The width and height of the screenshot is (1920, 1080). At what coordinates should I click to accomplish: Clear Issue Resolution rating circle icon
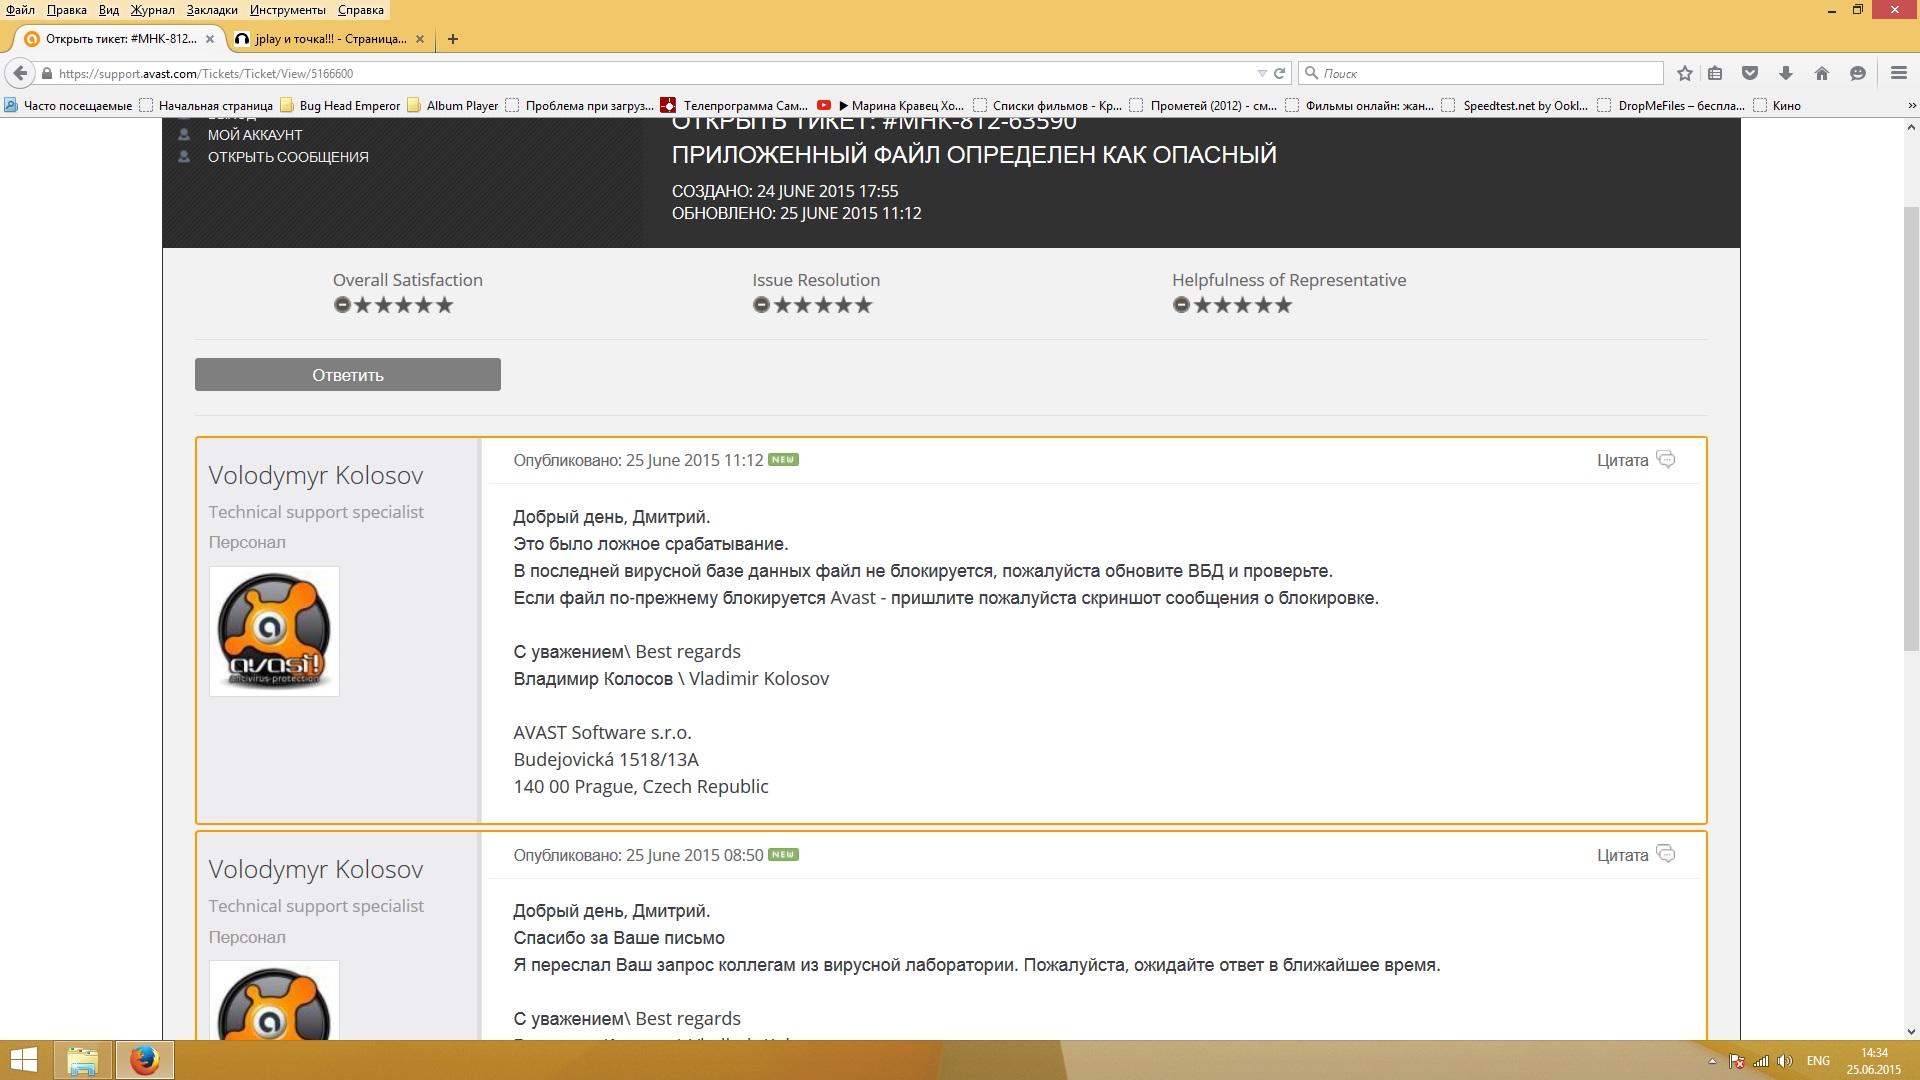[x=761, y=305]
